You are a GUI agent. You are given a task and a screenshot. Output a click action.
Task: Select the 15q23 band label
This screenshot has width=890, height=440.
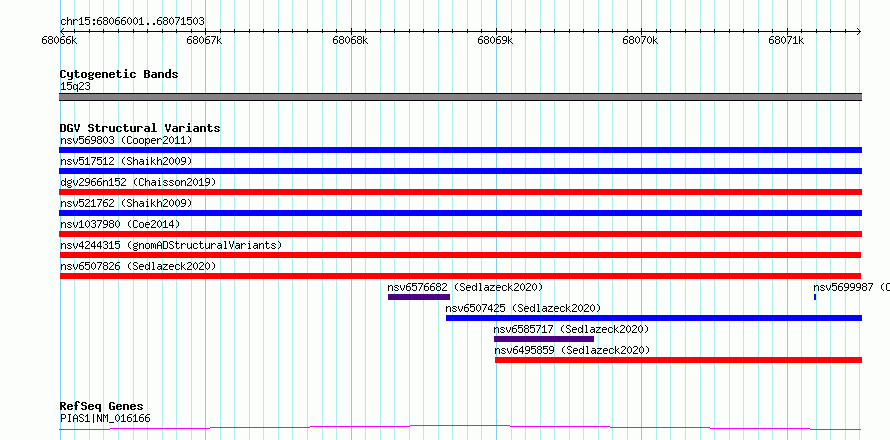tap(75, 86)
